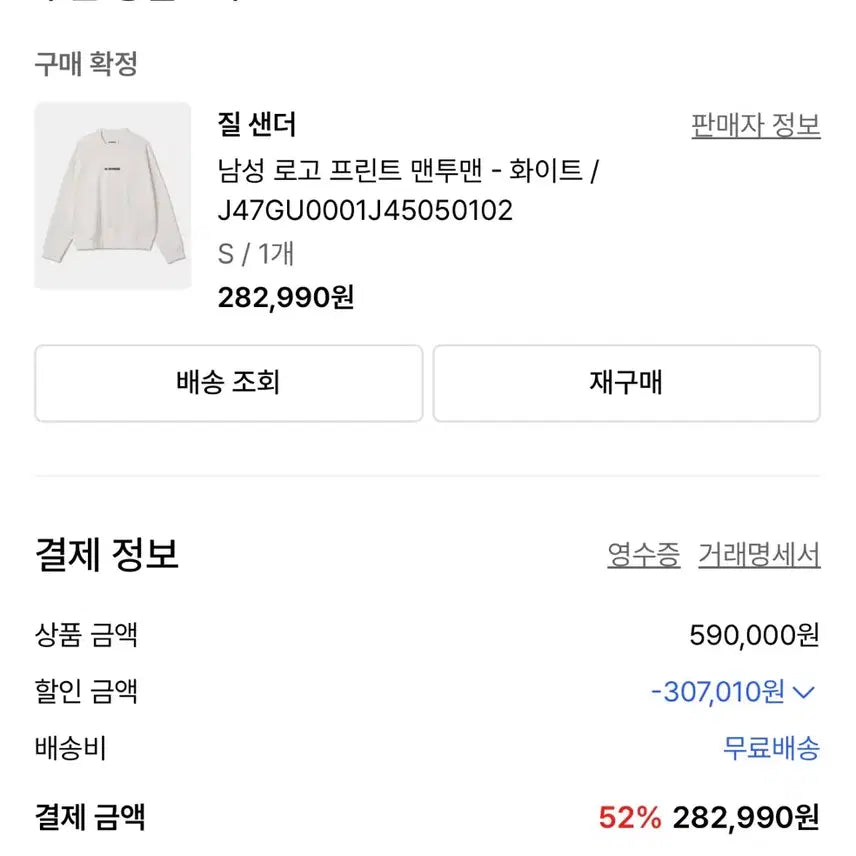856x856 pixels.
Task: Click the -307,010원 discount amount
Action: (x=718, y=690)
